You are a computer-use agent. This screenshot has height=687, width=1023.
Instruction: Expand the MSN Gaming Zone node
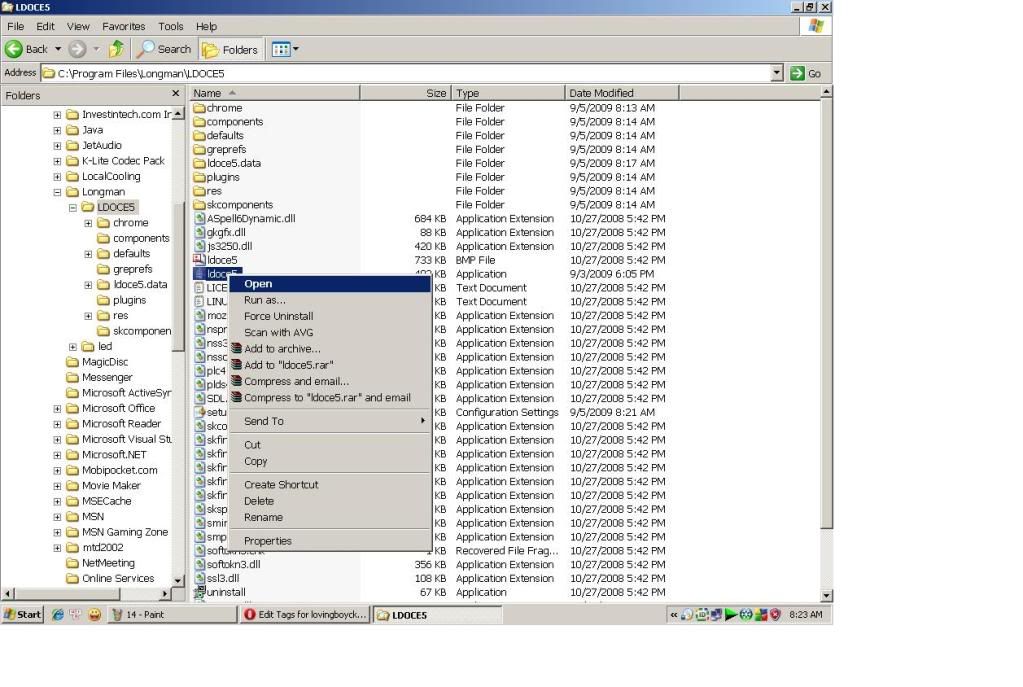(x=57, y=532)
